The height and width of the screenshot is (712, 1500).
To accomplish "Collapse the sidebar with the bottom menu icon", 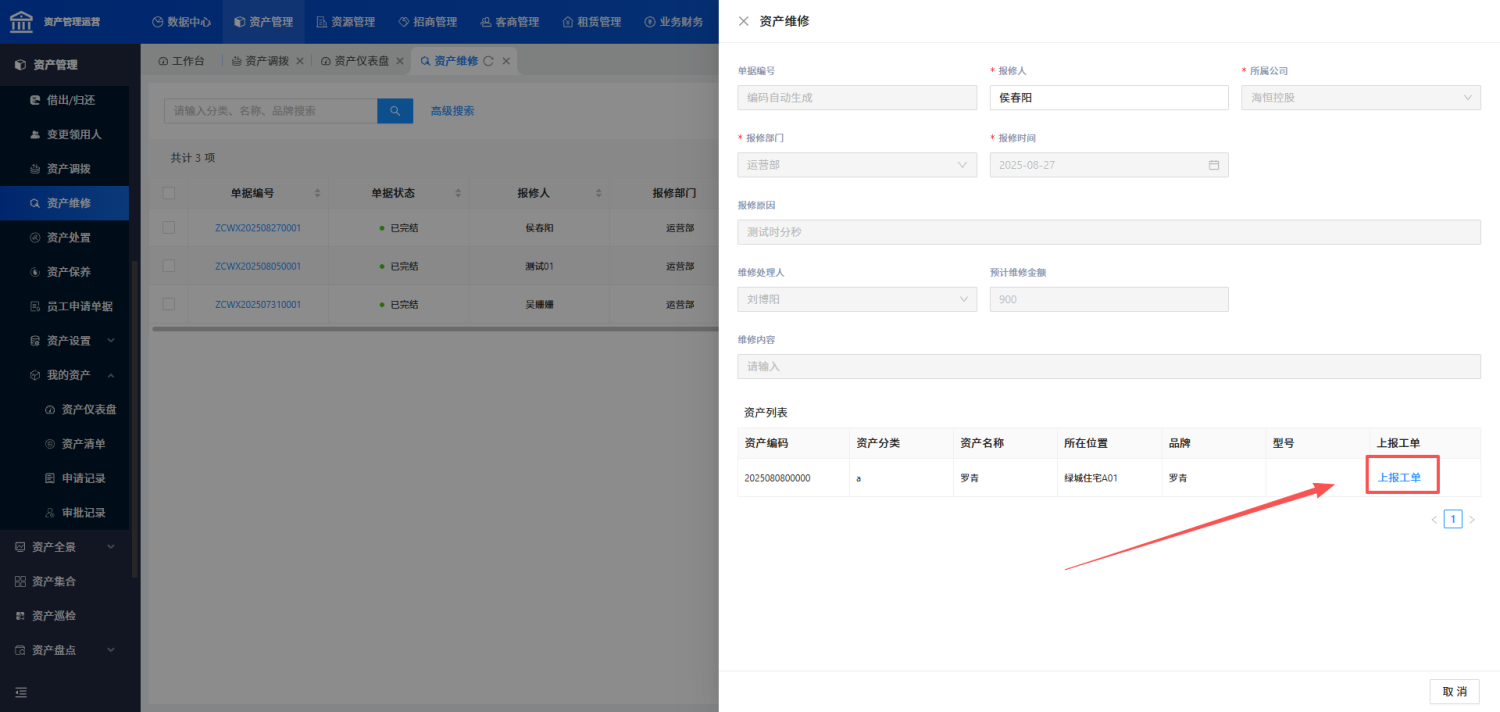I will (x=21, y=692).
